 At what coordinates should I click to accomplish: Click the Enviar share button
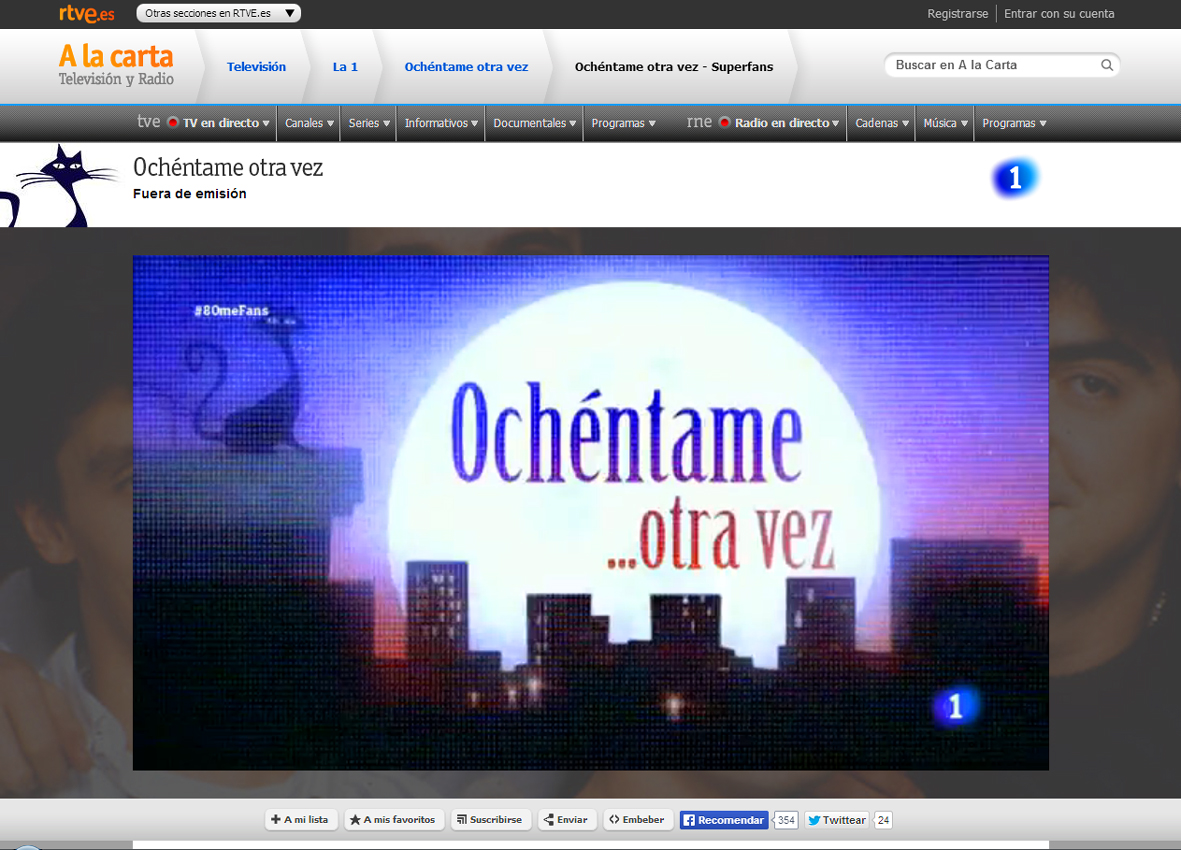pos(566,820)
